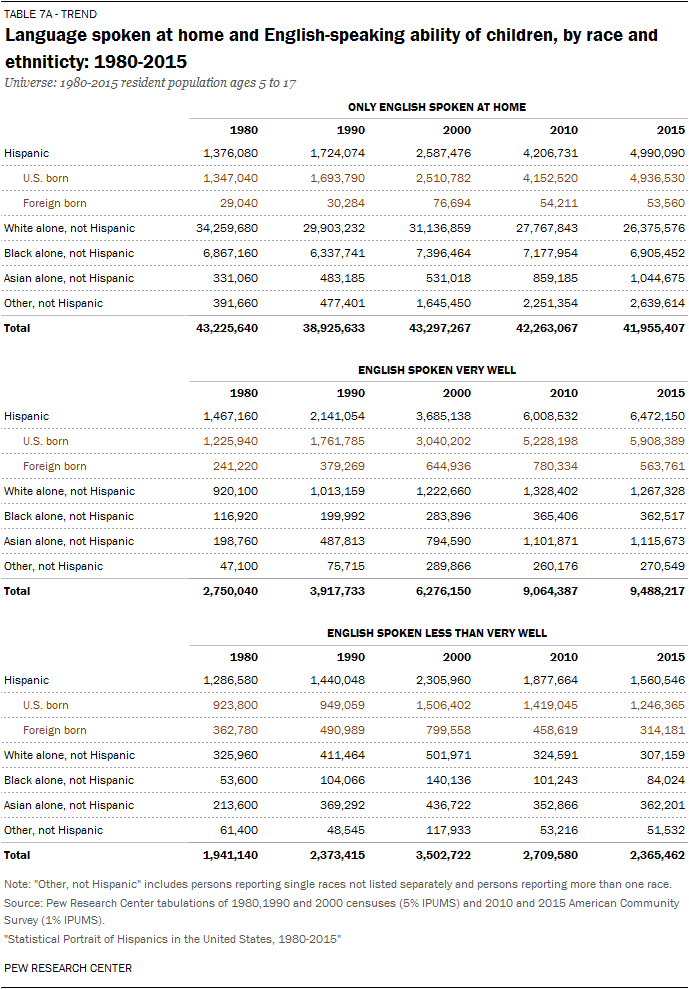The height and width of the screenshot is (989, 689).
Task: Click the 'ENGLISH SPOKEN LESS THAN VERY WELL' header
Action: click(x=436, y=633)
